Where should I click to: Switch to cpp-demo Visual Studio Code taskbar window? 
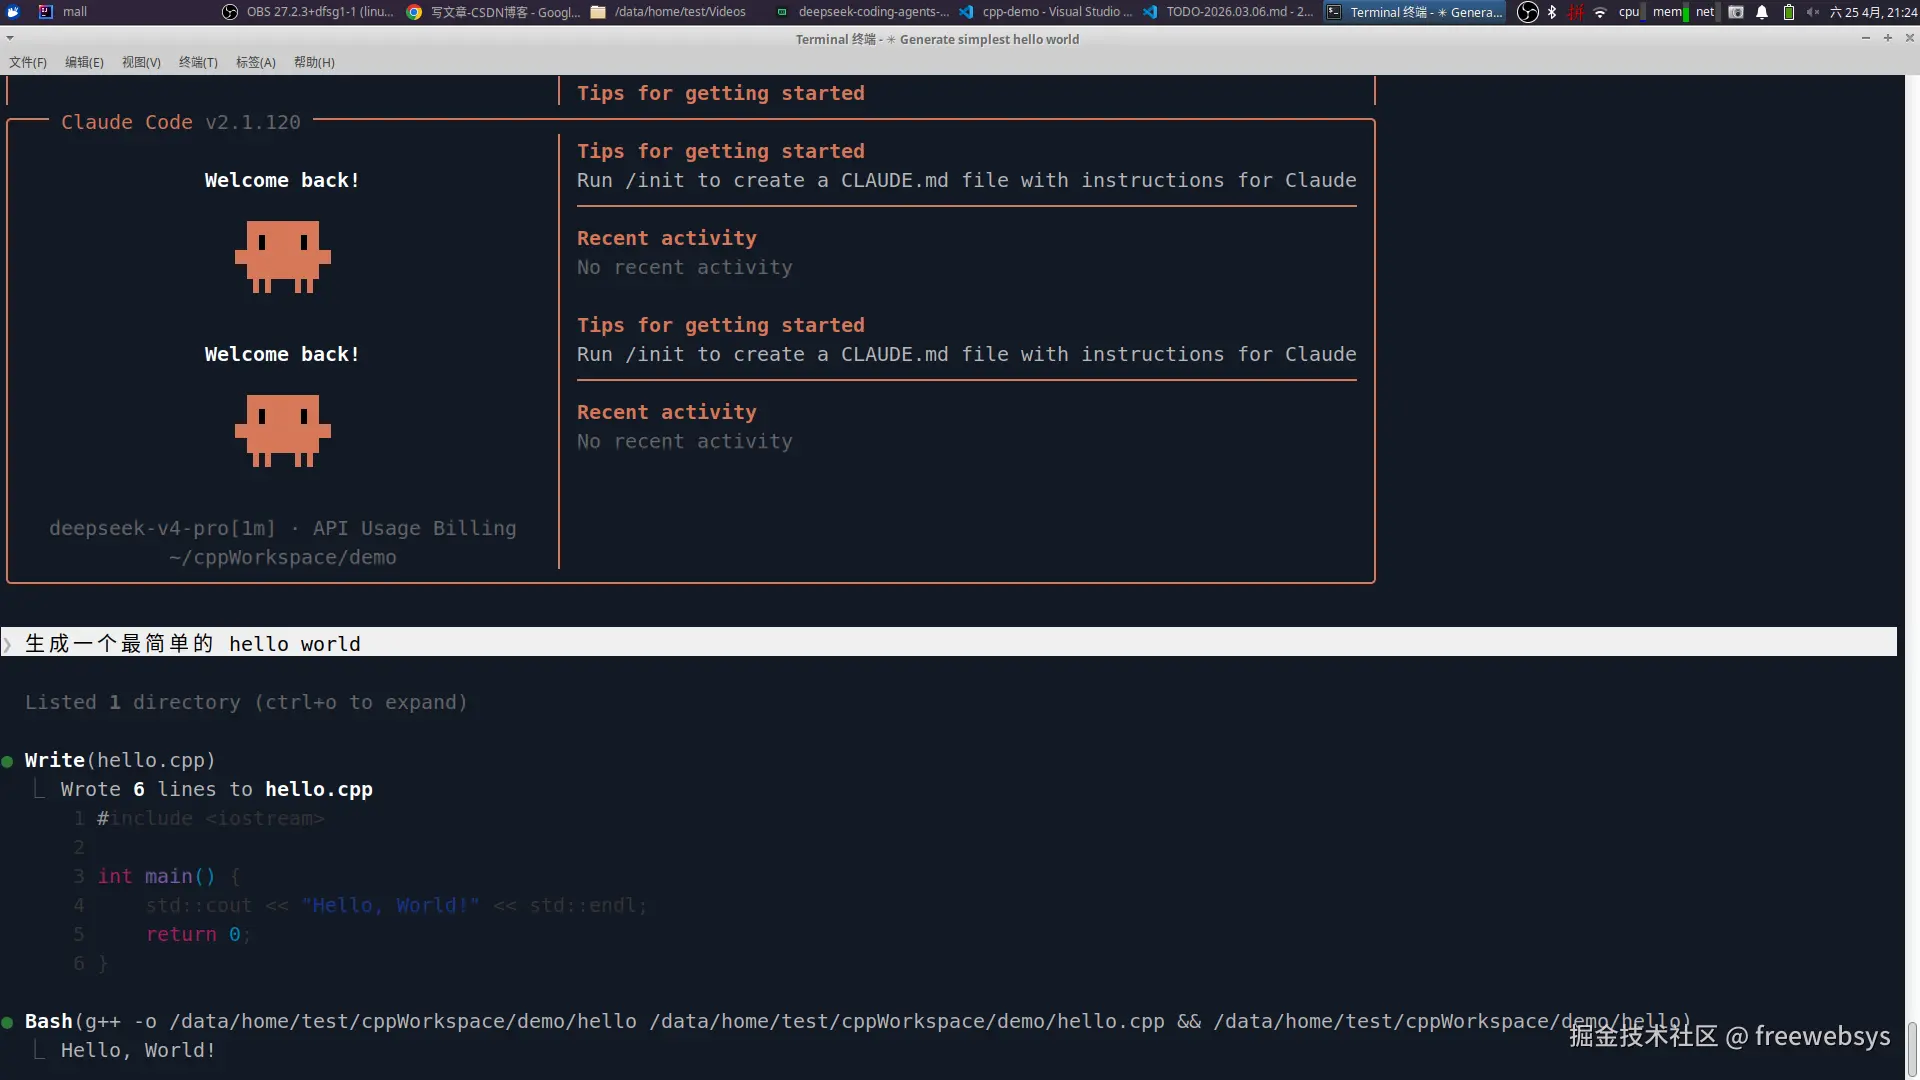click(1045, 12)
